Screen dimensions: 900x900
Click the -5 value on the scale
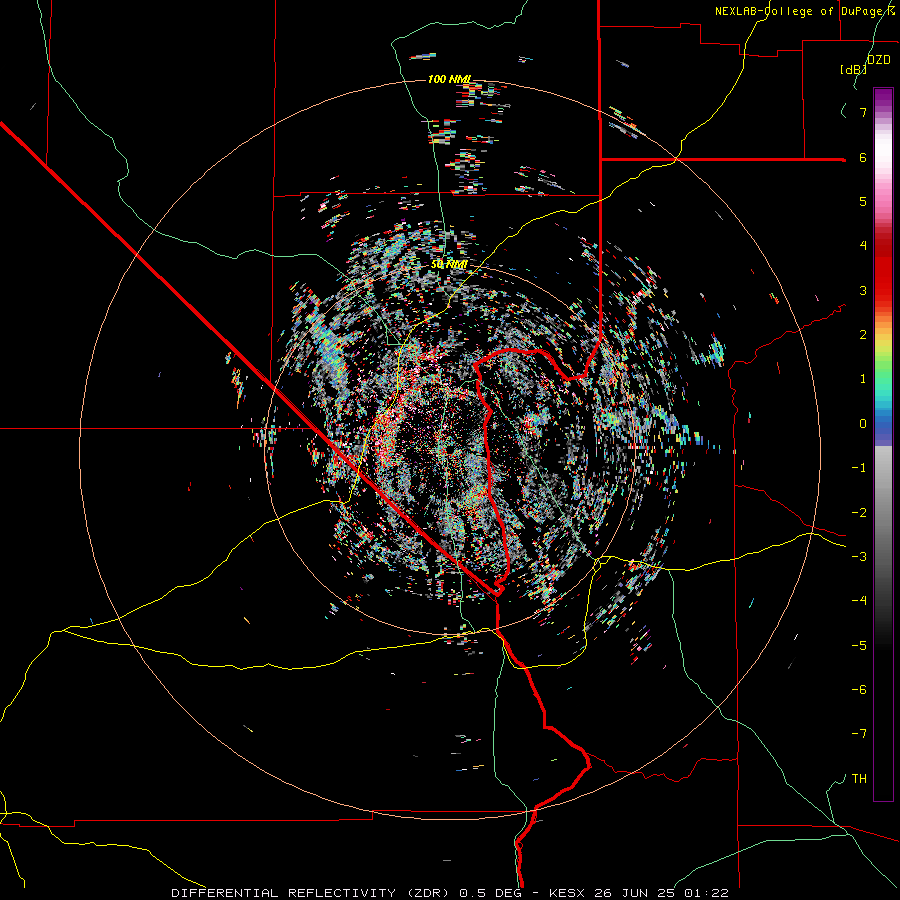(x=859, y=646)
